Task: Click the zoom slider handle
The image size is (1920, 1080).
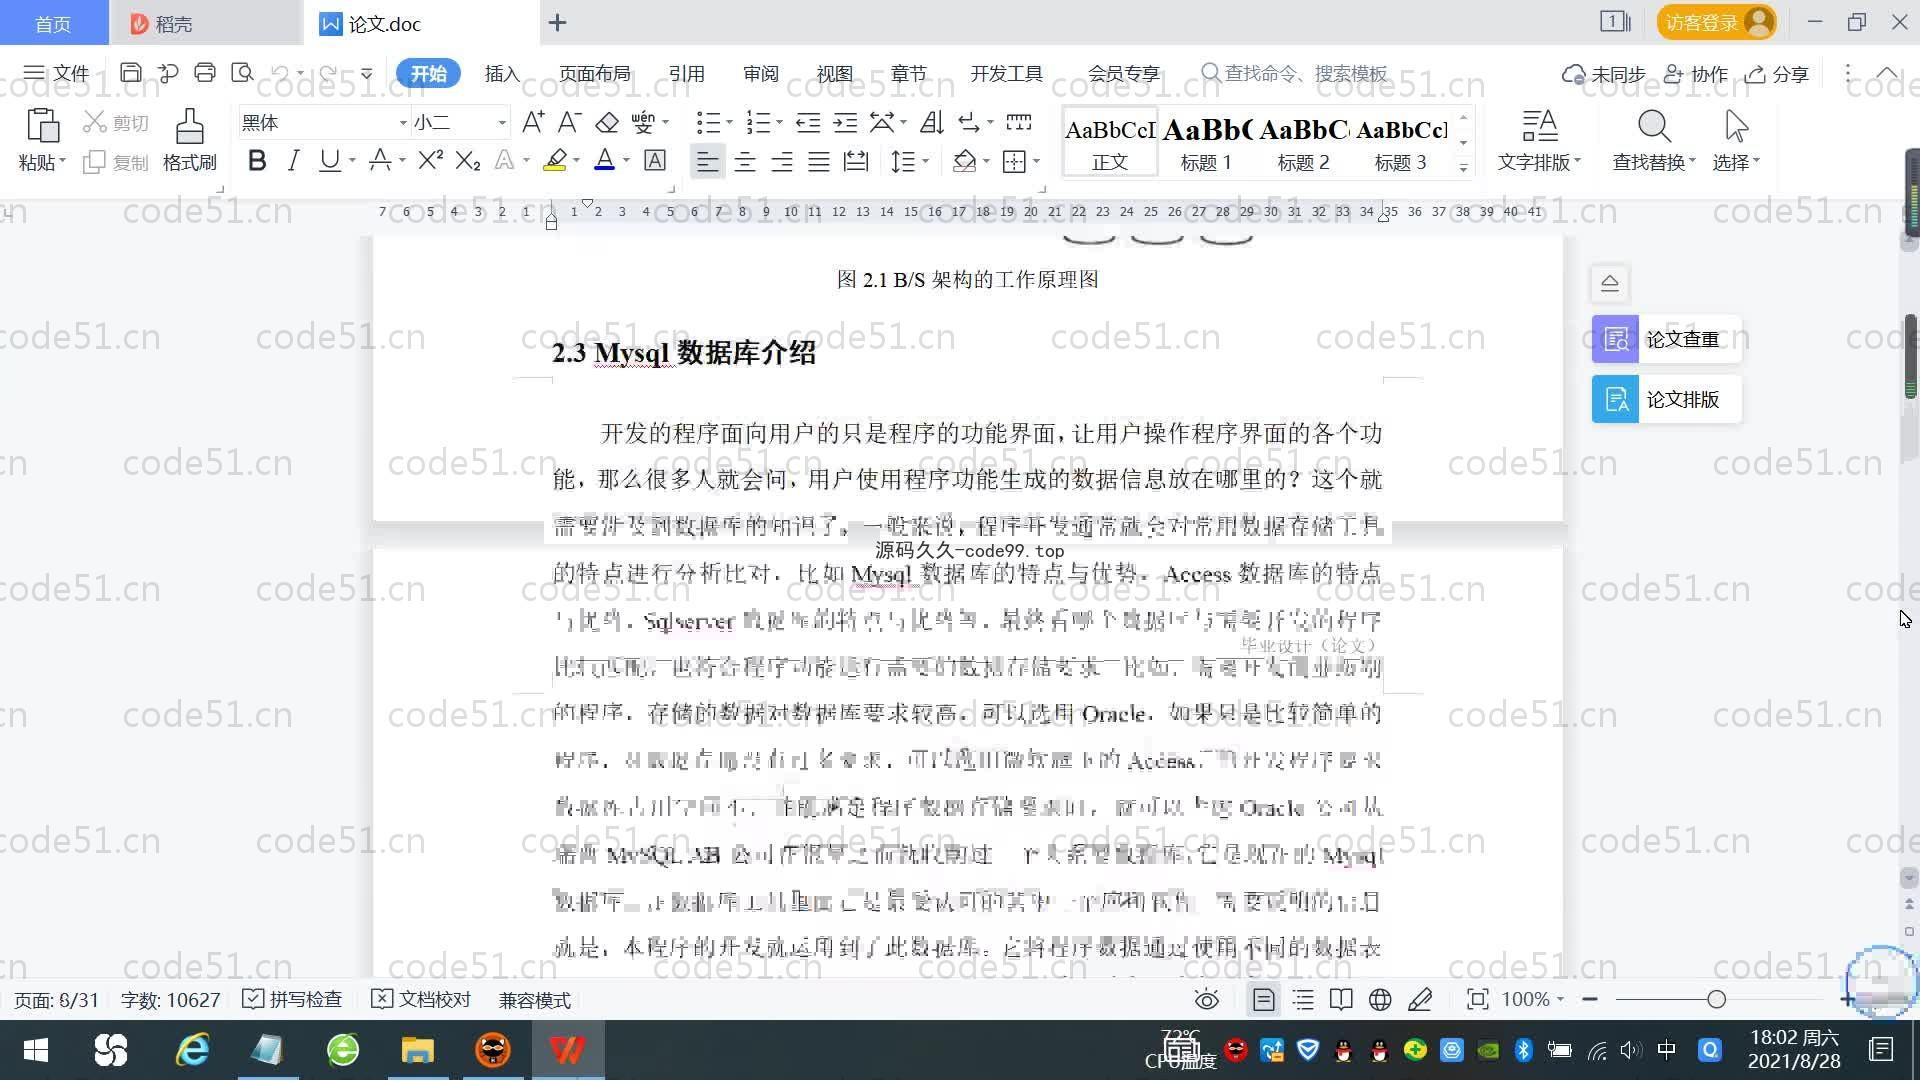Action: [x=1716, y=999]
